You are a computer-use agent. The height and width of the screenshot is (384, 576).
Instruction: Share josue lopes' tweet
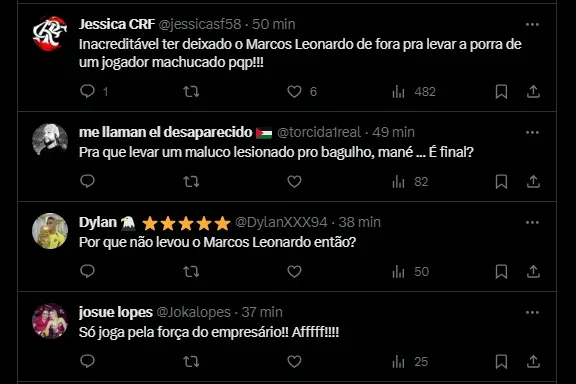(533, 361)
